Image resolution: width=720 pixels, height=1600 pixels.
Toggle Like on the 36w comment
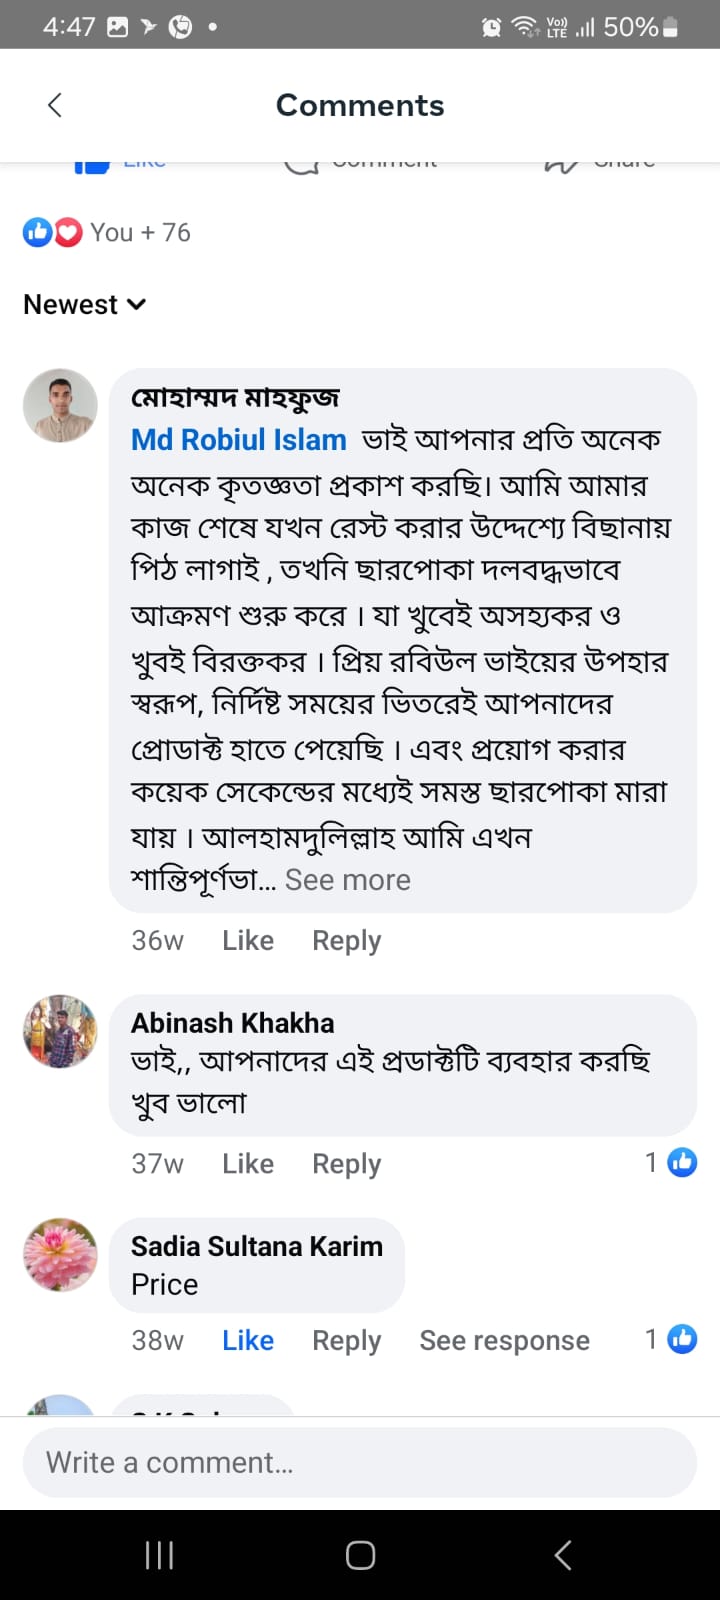pos(248,940)
